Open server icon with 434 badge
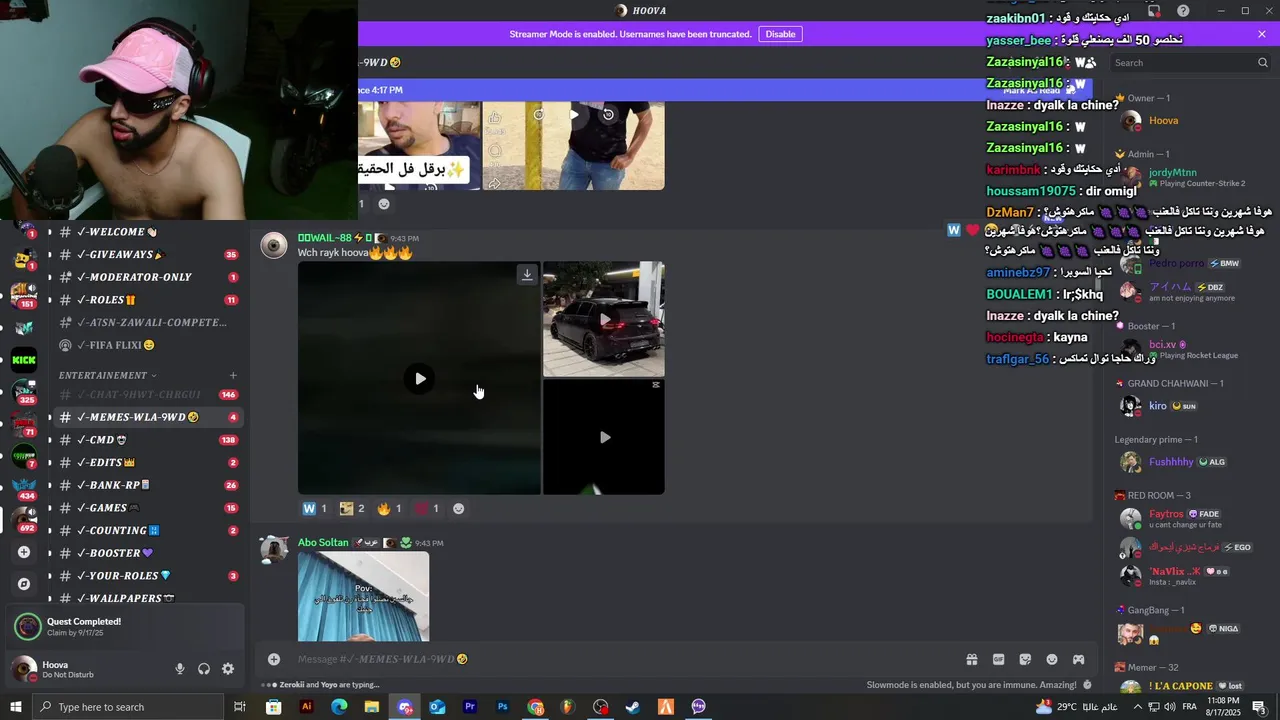The image size is (1280, 720). pos(24,488)
